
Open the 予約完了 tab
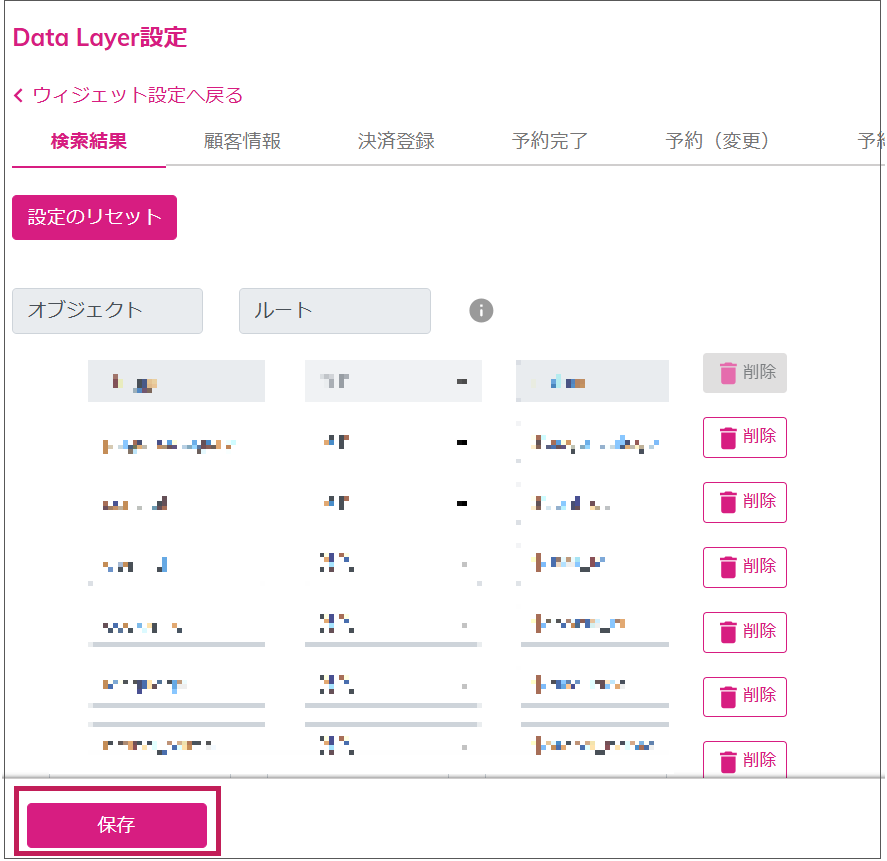point(550,141)
